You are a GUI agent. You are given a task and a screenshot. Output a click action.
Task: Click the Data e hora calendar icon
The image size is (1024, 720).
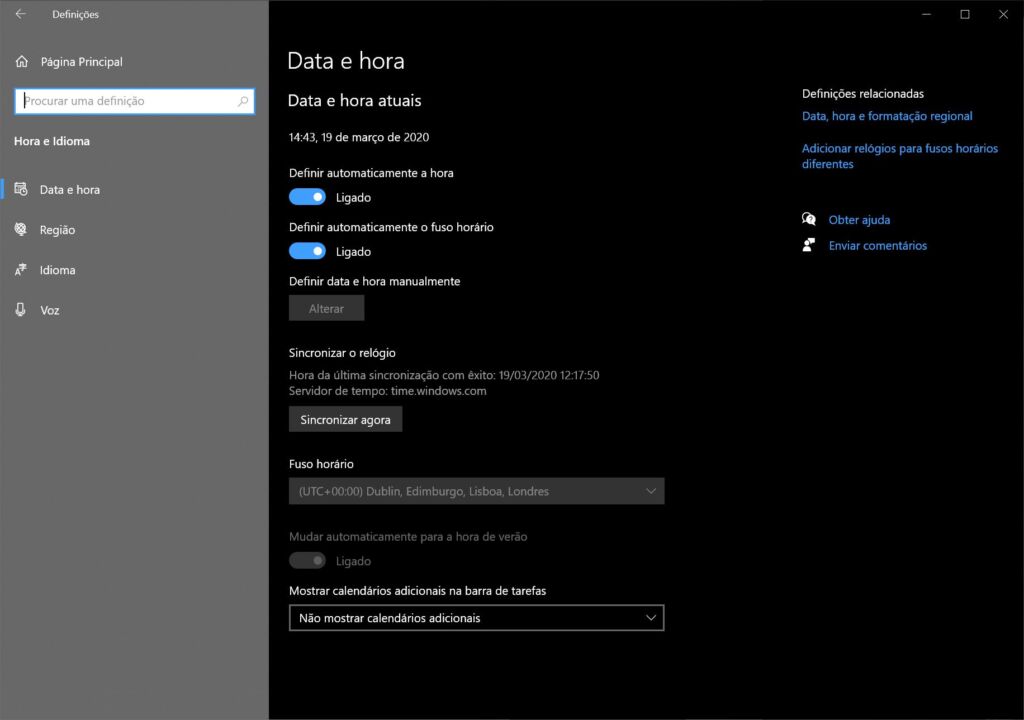click(x=21, y=189)
